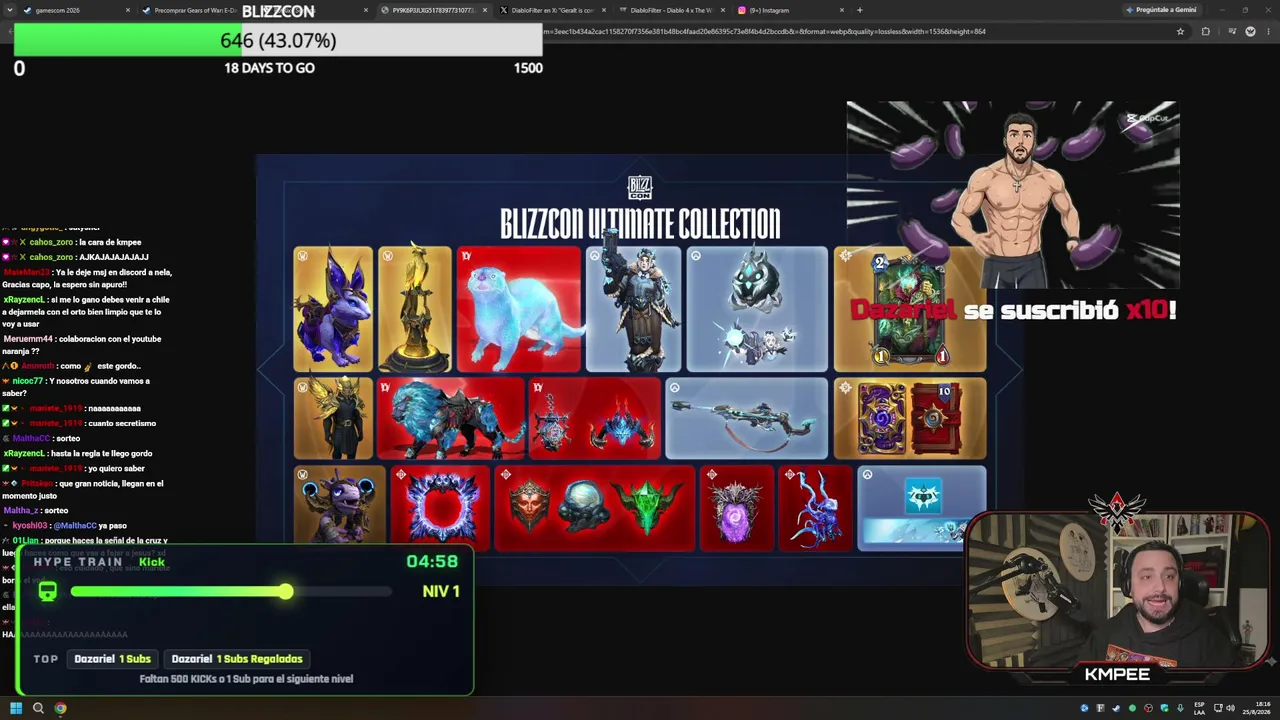Click the 18 DAYS TO GO label
This screenshot has height=720, width=1280.
tap(269, 68)
